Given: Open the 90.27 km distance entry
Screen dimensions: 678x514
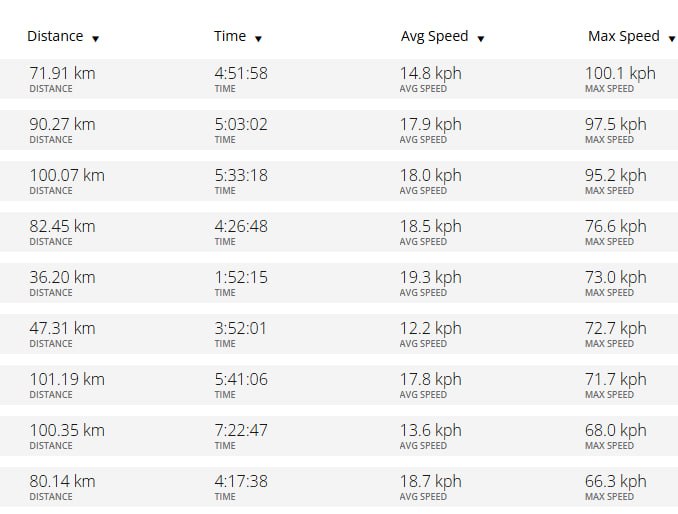Looking at the screenshot, I should (62, 124).
